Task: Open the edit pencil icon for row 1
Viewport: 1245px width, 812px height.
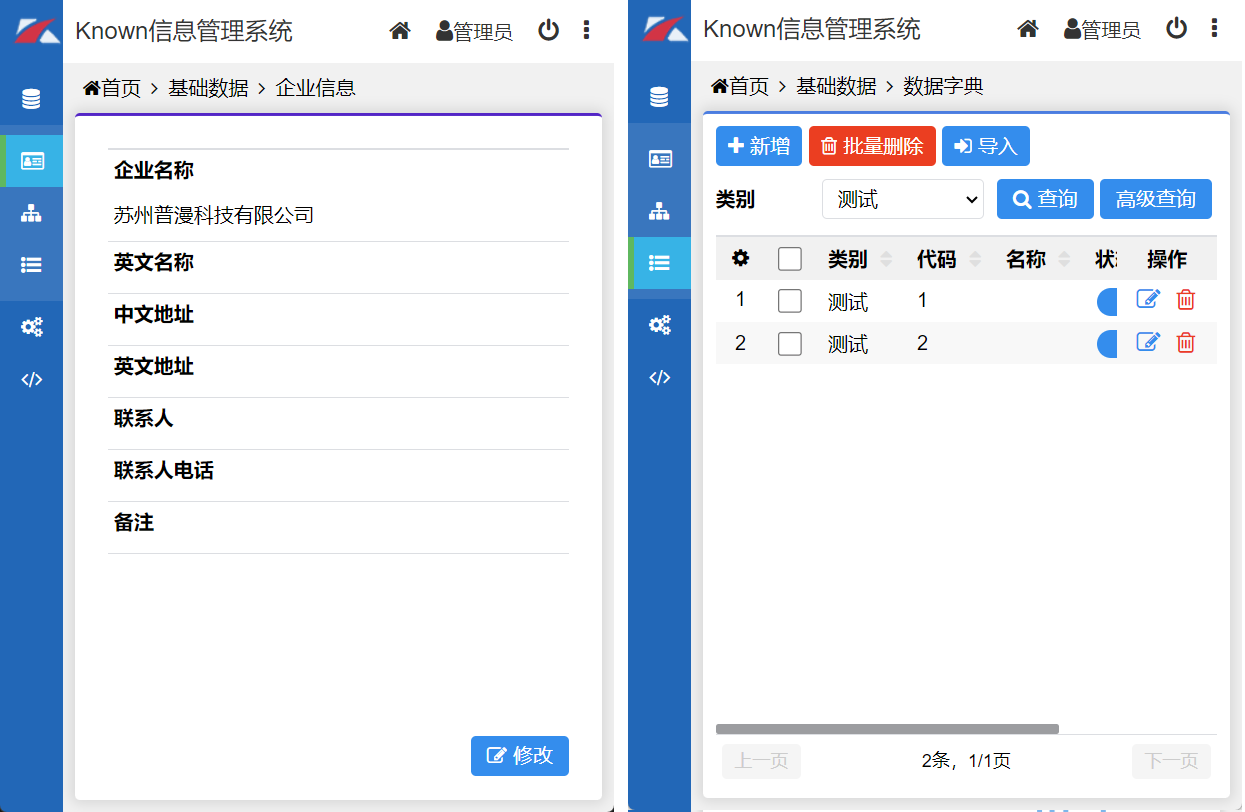Action: (x=1148, y=298)
